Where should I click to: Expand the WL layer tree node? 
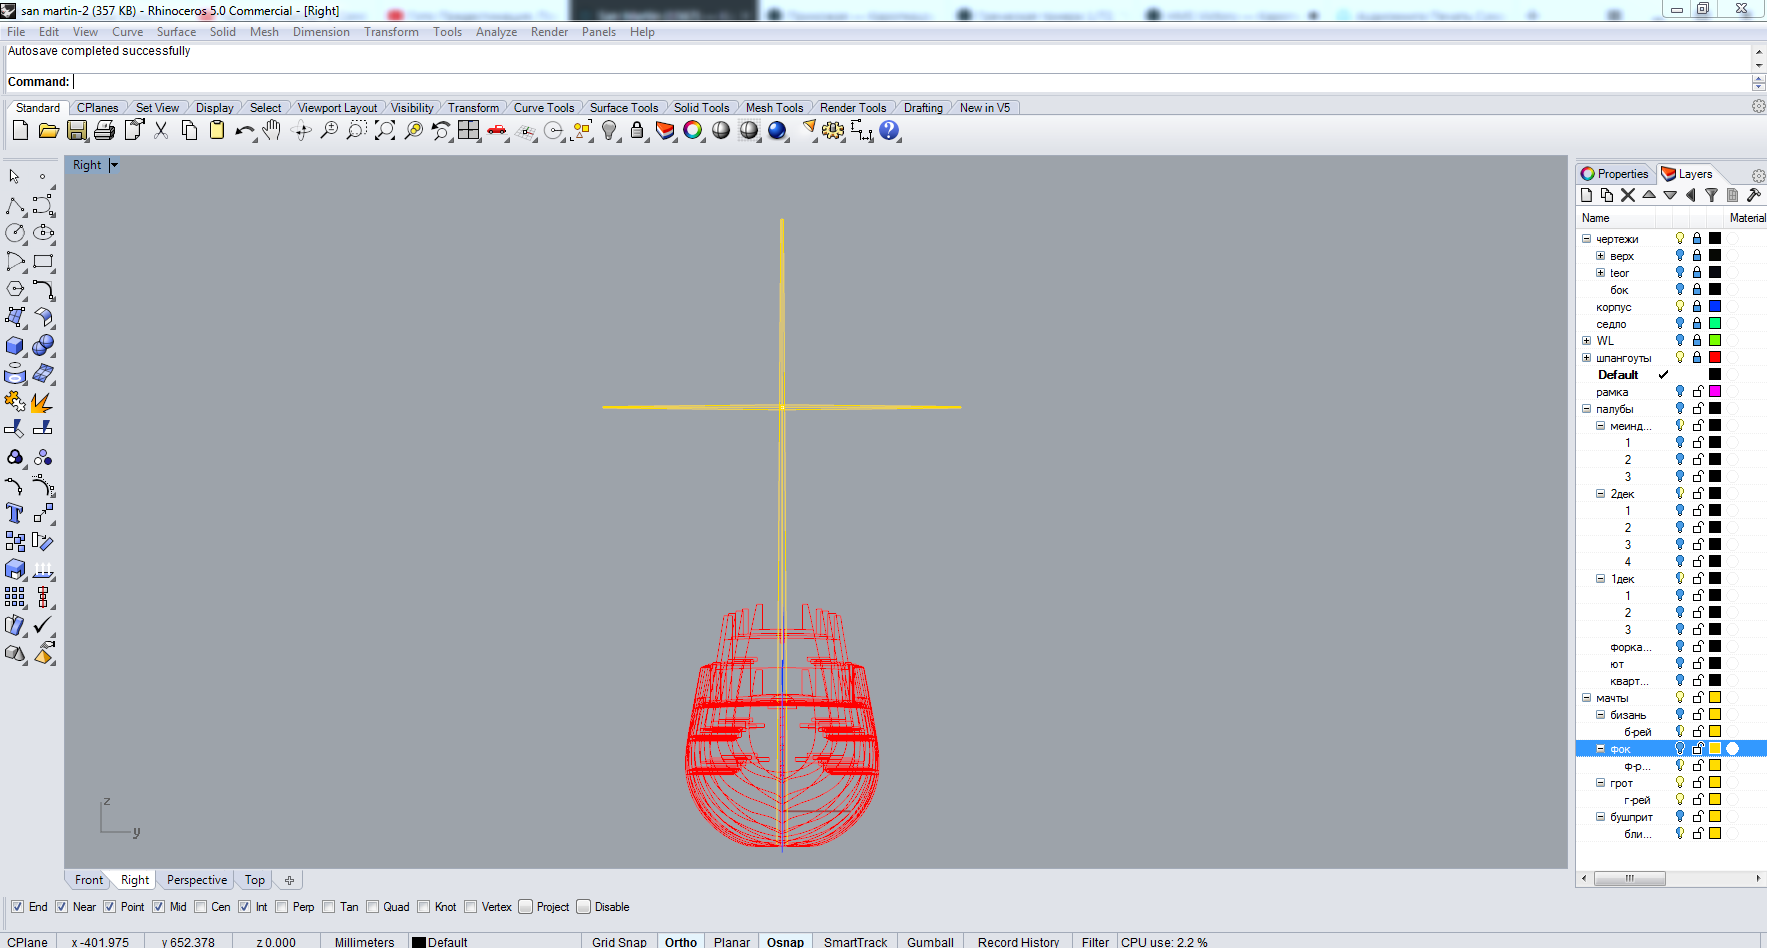tap(1586, 341)
